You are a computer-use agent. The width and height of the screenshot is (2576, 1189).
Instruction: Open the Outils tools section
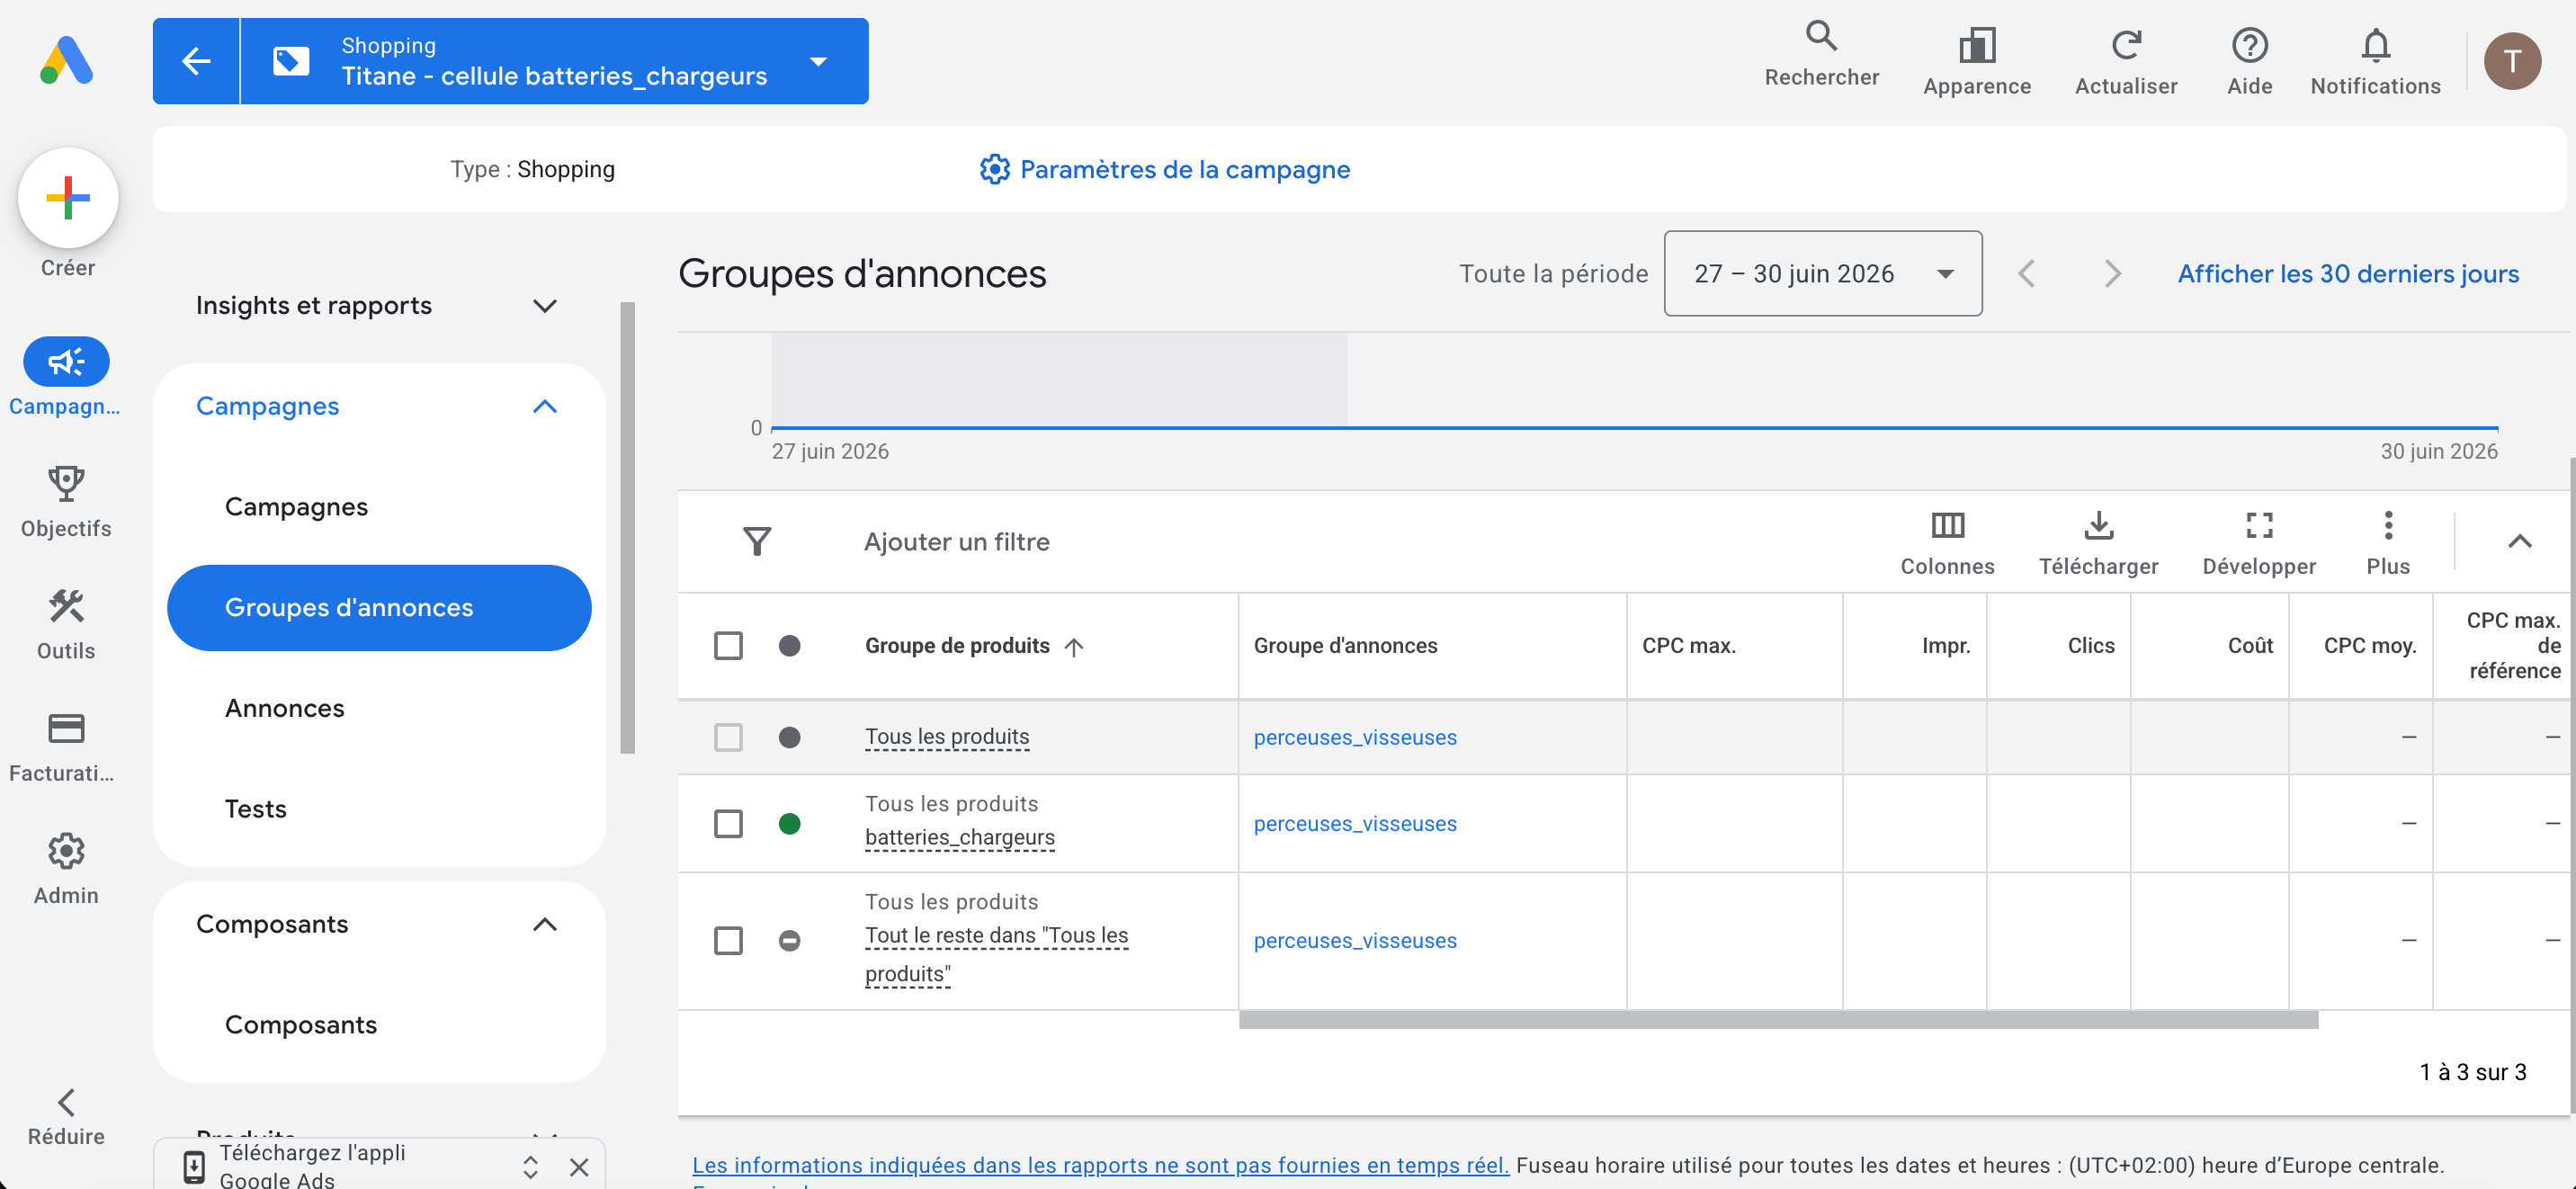(66, 625)
